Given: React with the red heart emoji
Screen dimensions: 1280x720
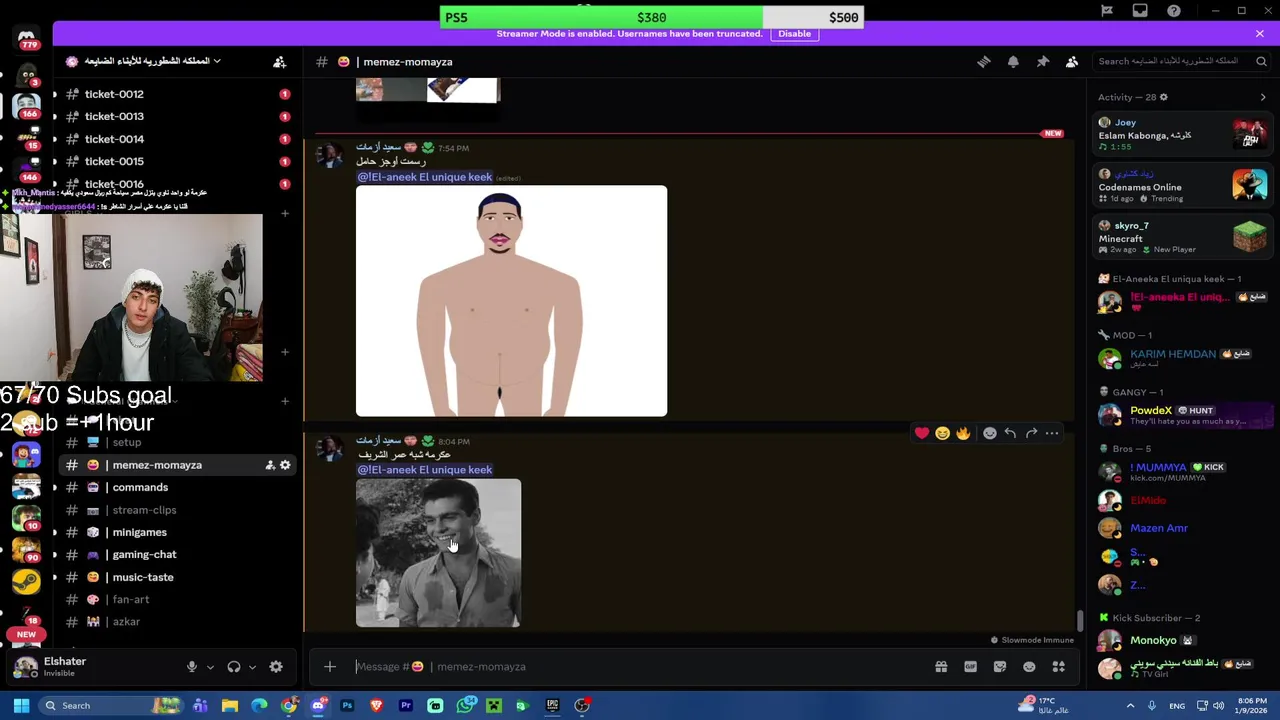Looking at the screenshot, I should (x=921, y=433).
